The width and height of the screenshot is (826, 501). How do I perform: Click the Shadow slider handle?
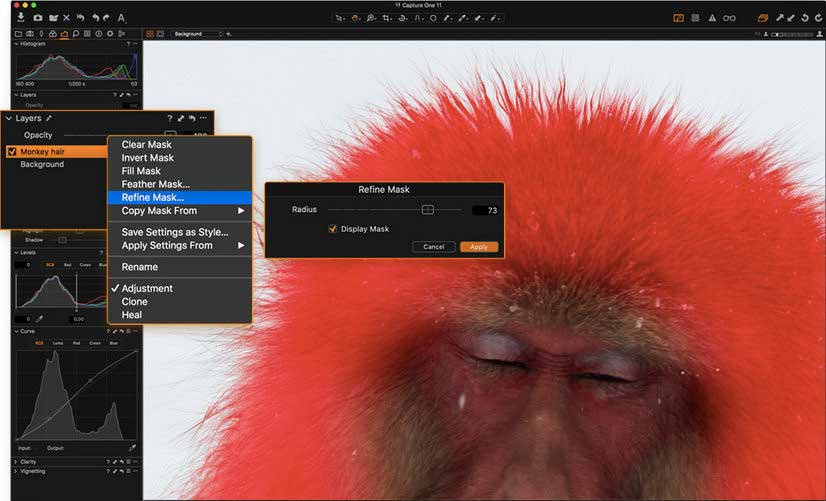tap(62, 240)
